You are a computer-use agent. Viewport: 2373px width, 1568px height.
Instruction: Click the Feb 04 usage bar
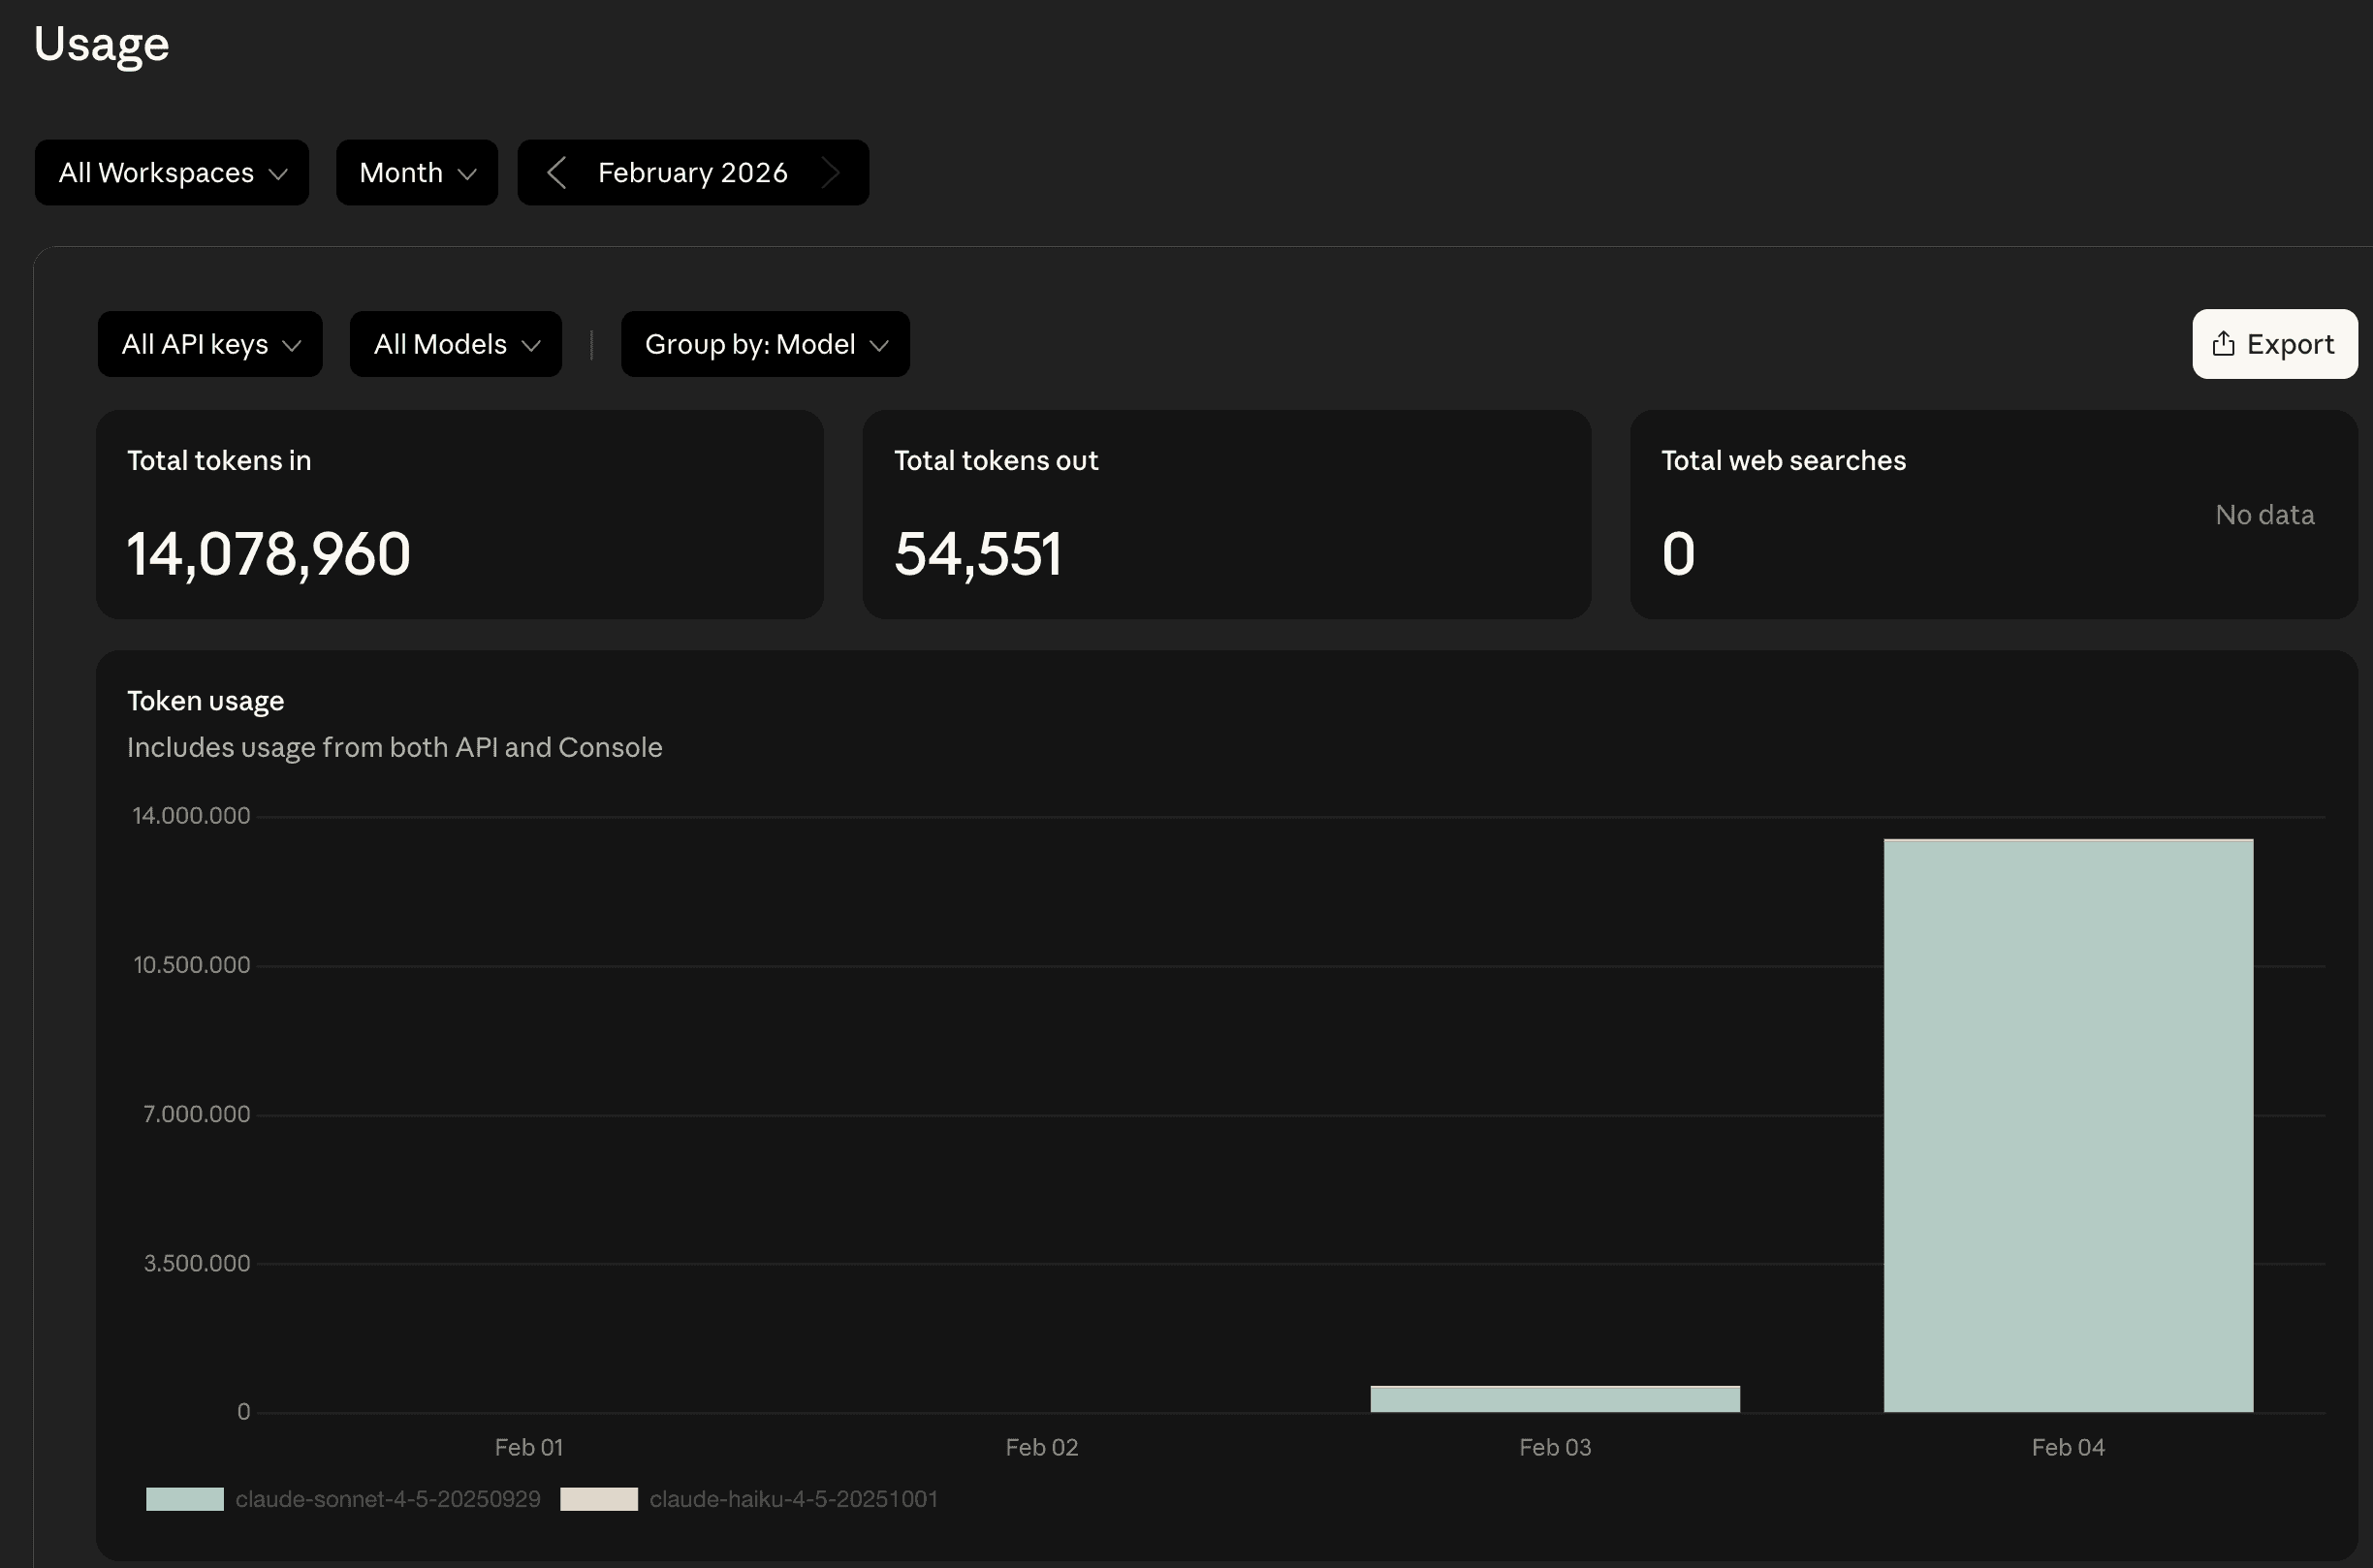pyautogui.click(x=2067, y=1125)
